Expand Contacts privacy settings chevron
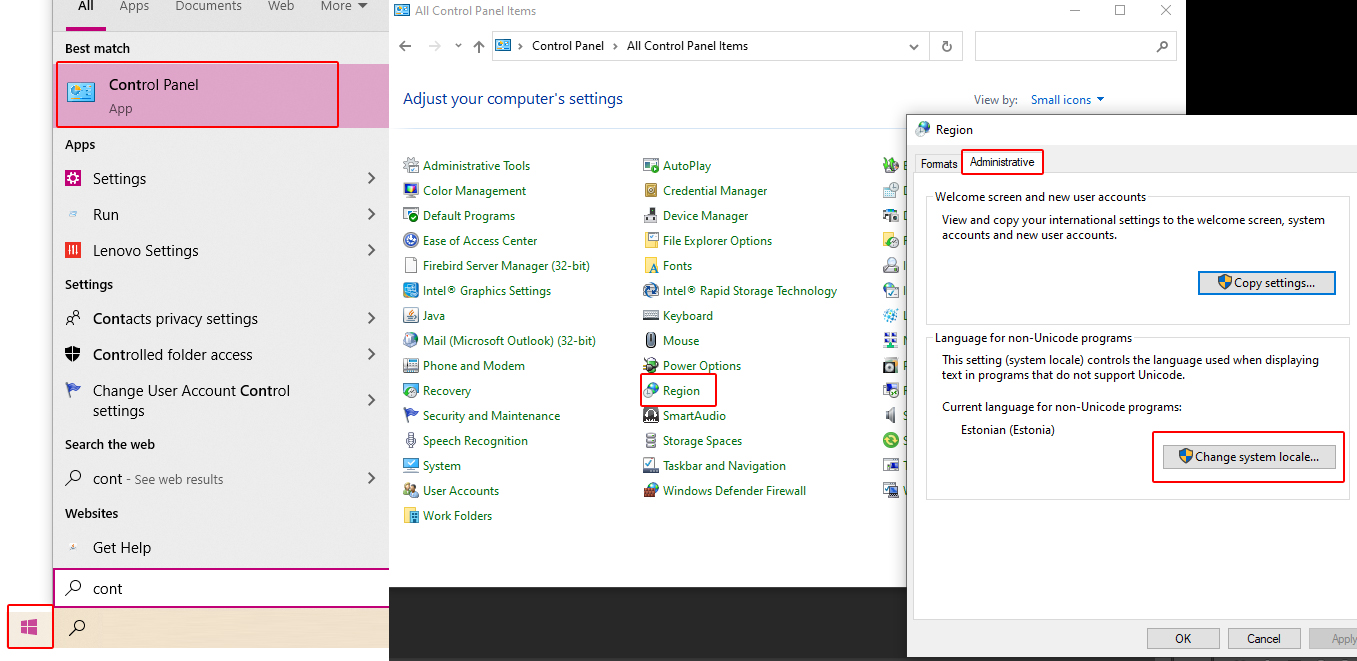Viewport: 1357px width, 661px height. click(371, 318)
